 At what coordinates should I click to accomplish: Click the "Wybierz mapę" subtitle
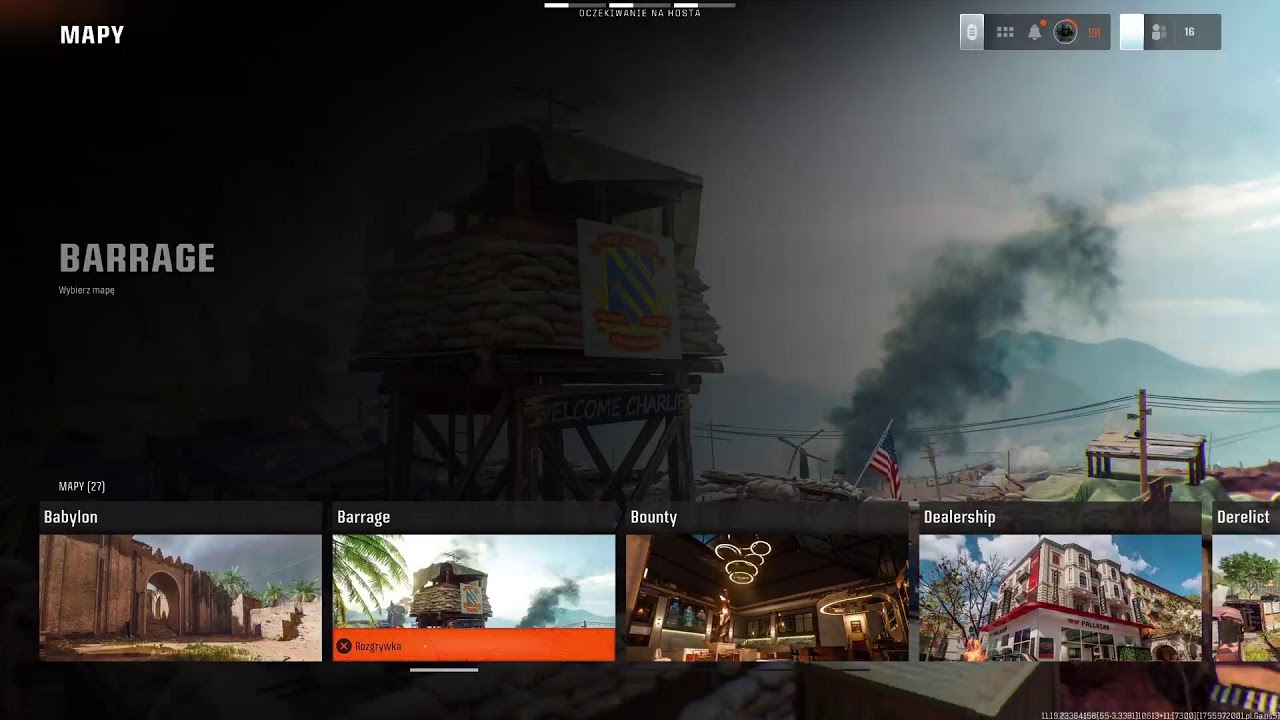click(87, 290)
